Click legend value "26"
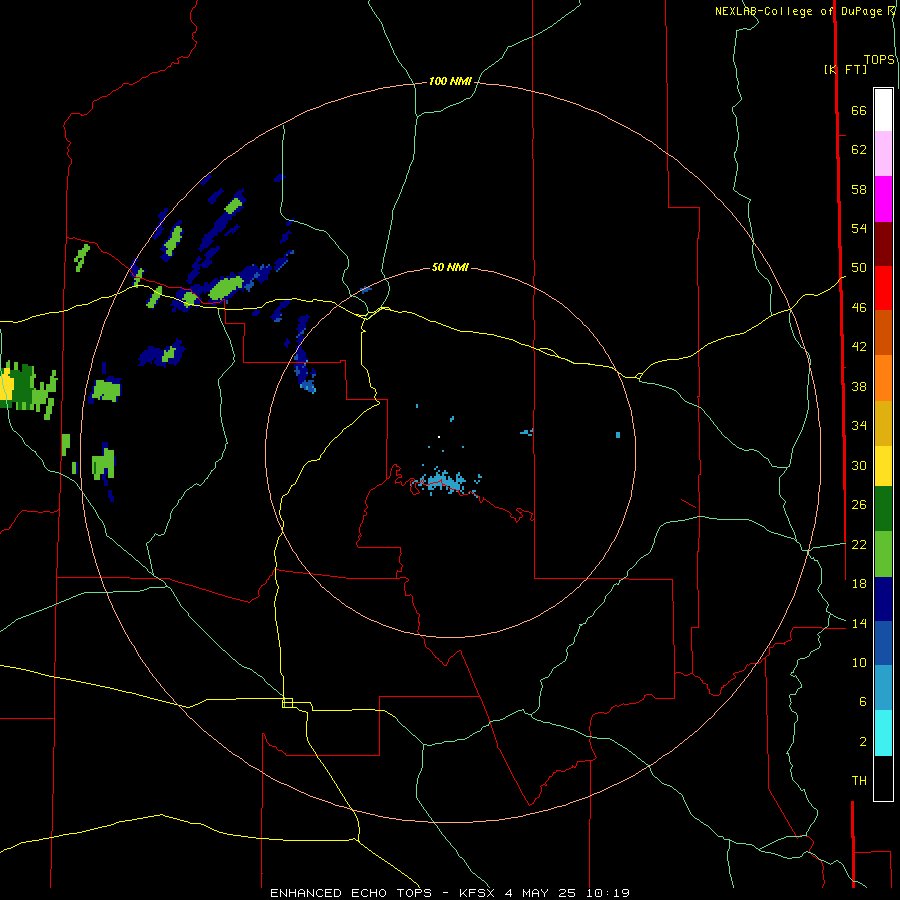Screen dimensions: 900x900 (859, 505)
